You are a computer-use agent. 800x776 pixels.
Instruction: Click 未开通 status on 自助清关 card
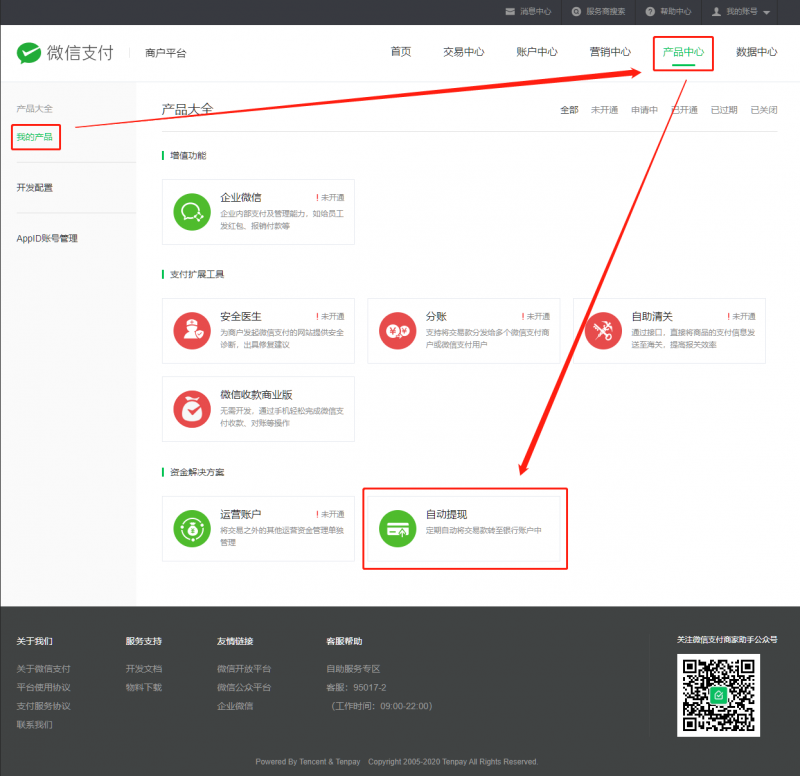(741, 316)
